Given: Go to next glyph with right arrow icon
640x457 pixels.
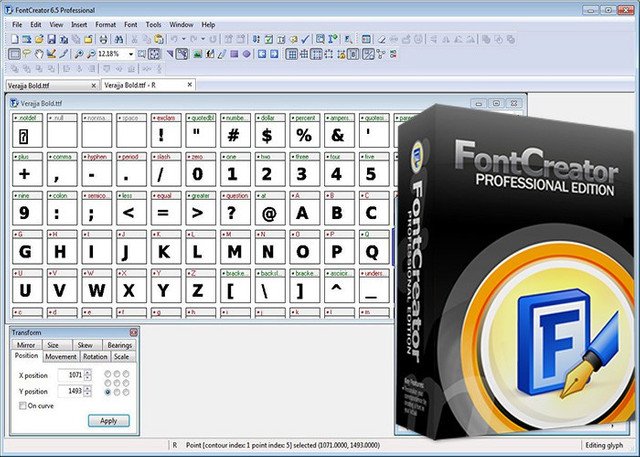Looking at the screenshot, I should click(274, 54).
